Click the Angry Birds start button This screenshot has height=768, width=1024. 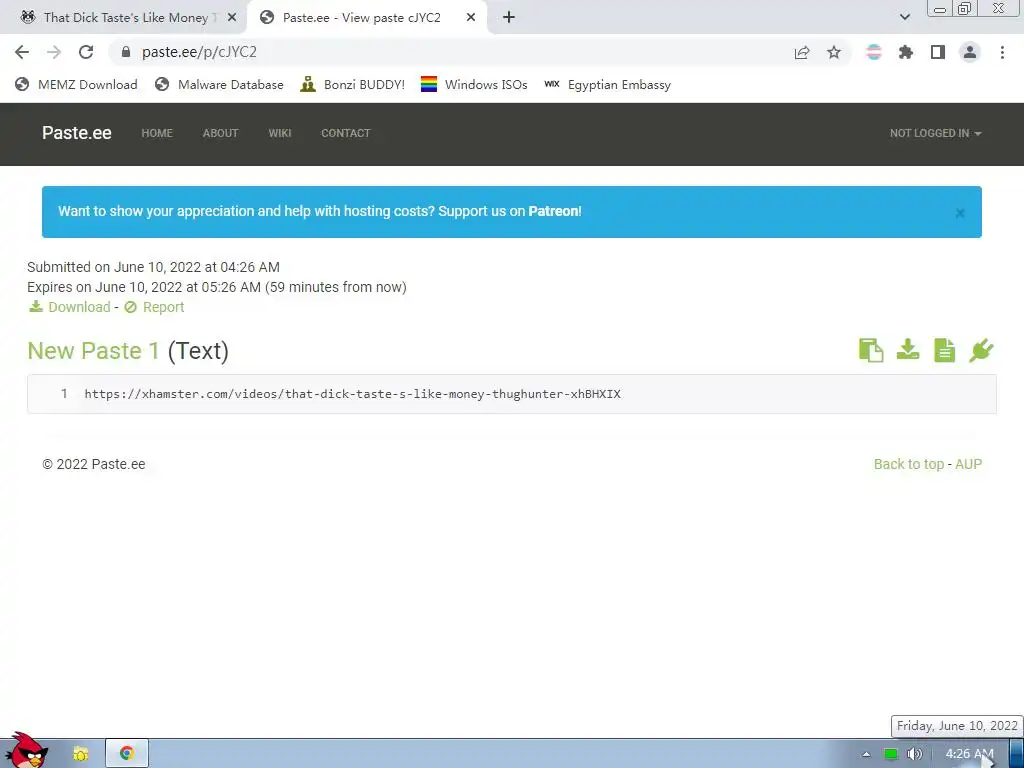(x=27, y=751)
